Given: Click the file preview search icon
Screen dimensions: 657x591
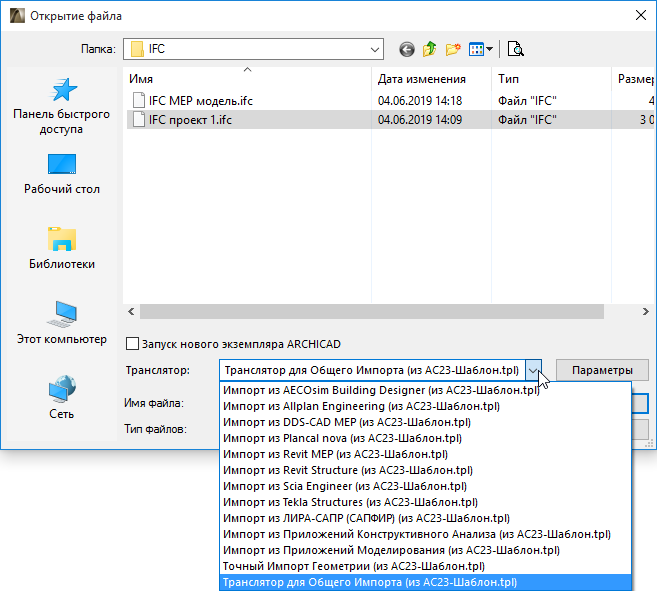Looking at the screenshot, I should pyautogui.click(x=515, y=49).
